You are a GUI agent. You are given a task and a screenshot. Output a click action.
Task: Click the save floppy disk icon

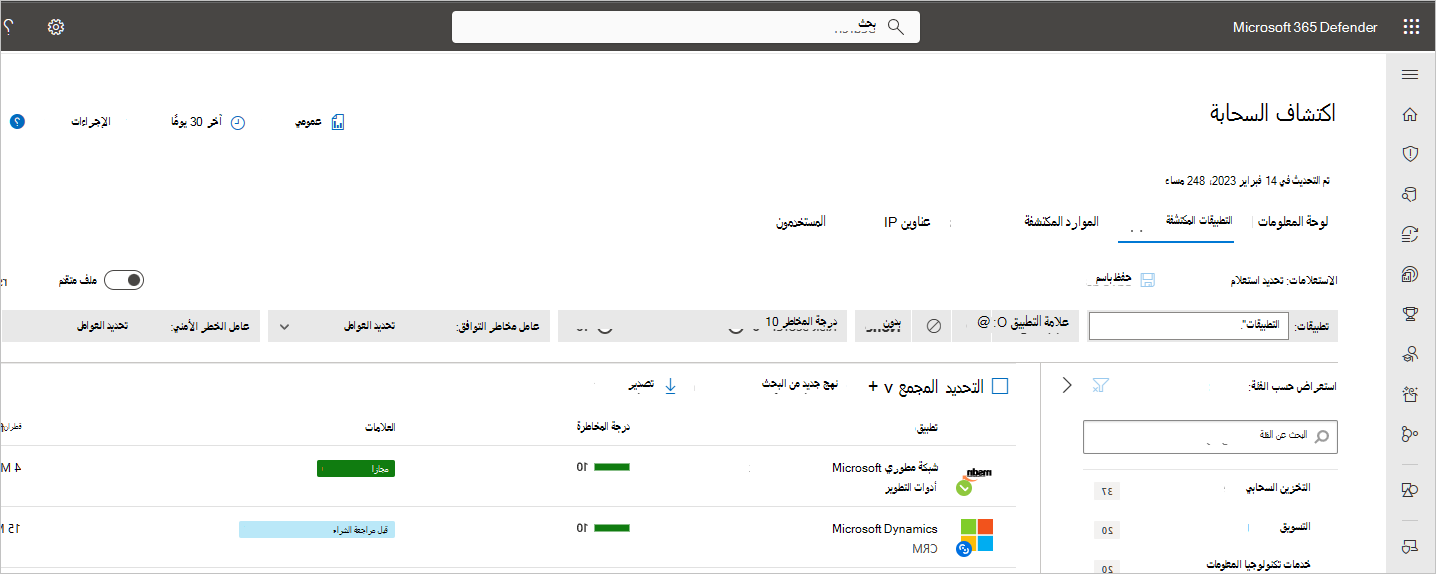[1148, 281]
